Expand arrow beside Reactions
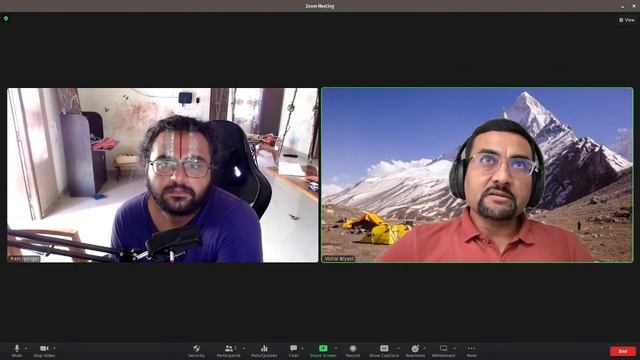Viewport: 640px width, 360px height. (x=424, y=348)
